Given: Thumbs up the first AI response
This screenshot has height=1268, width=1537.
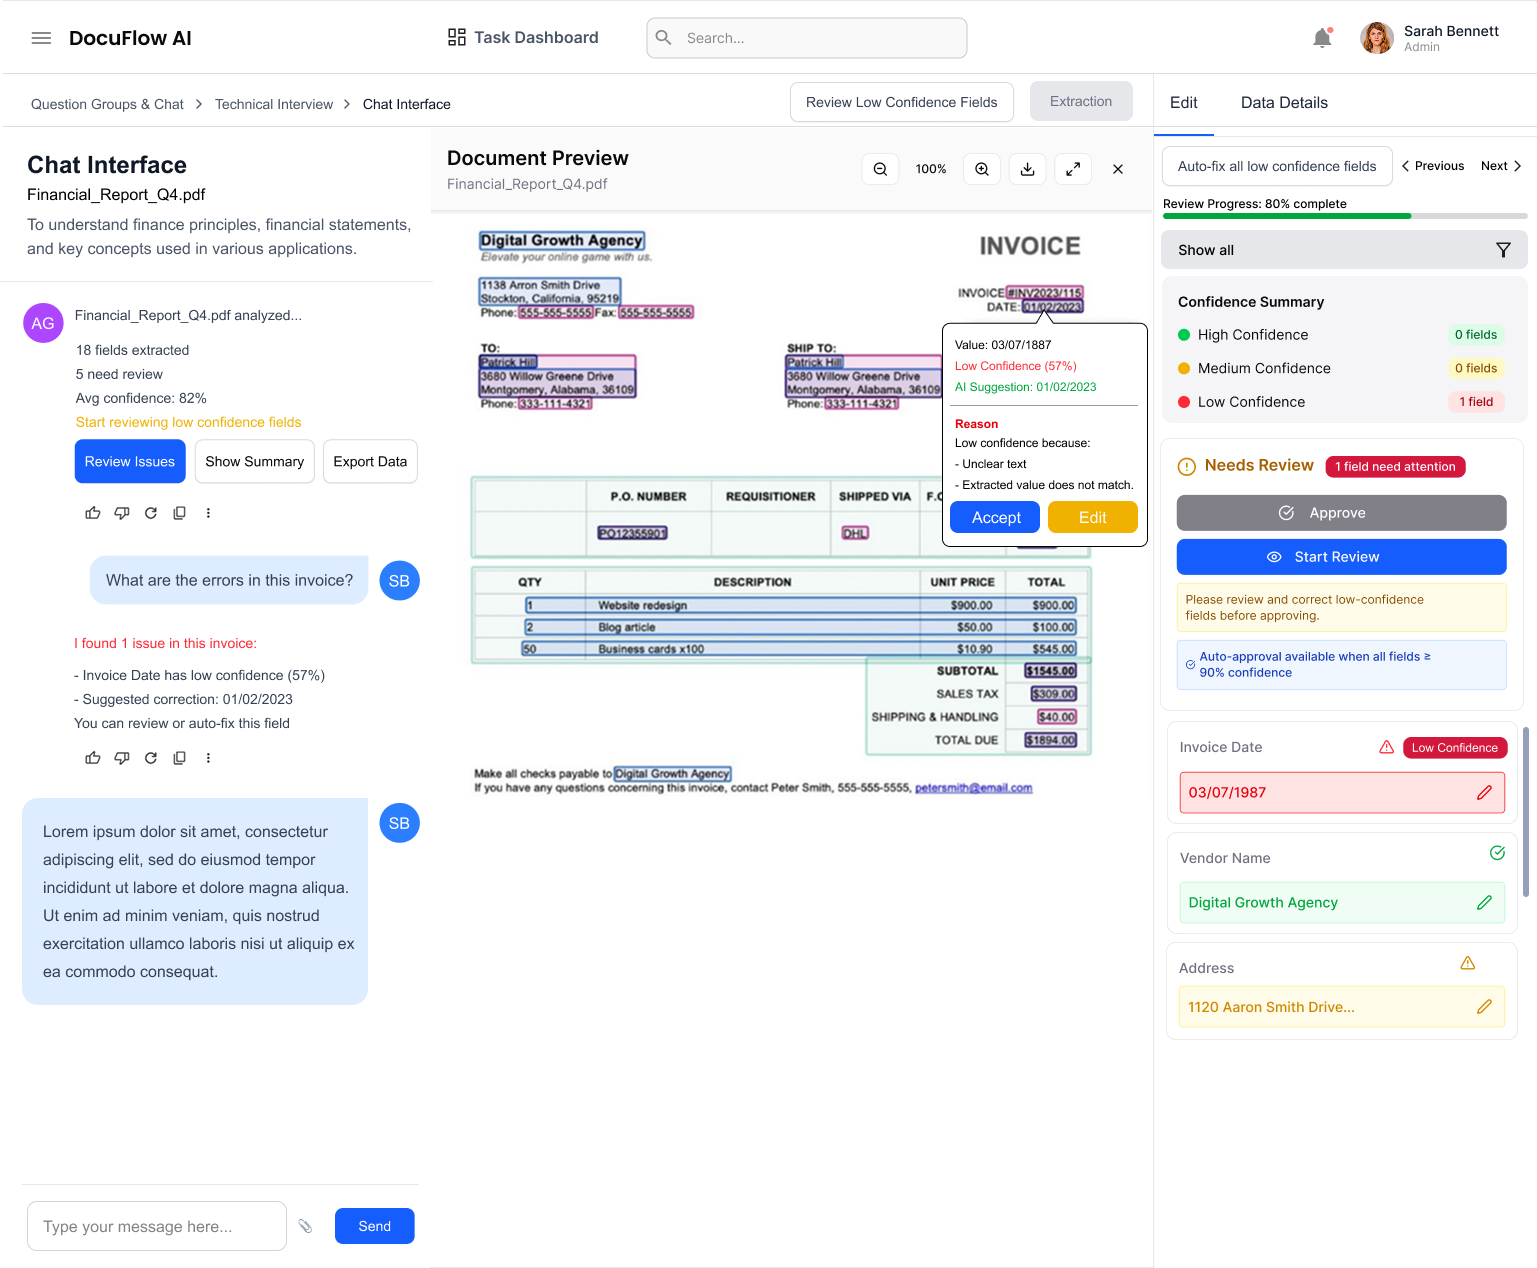Looking at the screenshot, I should click(93, 513).
